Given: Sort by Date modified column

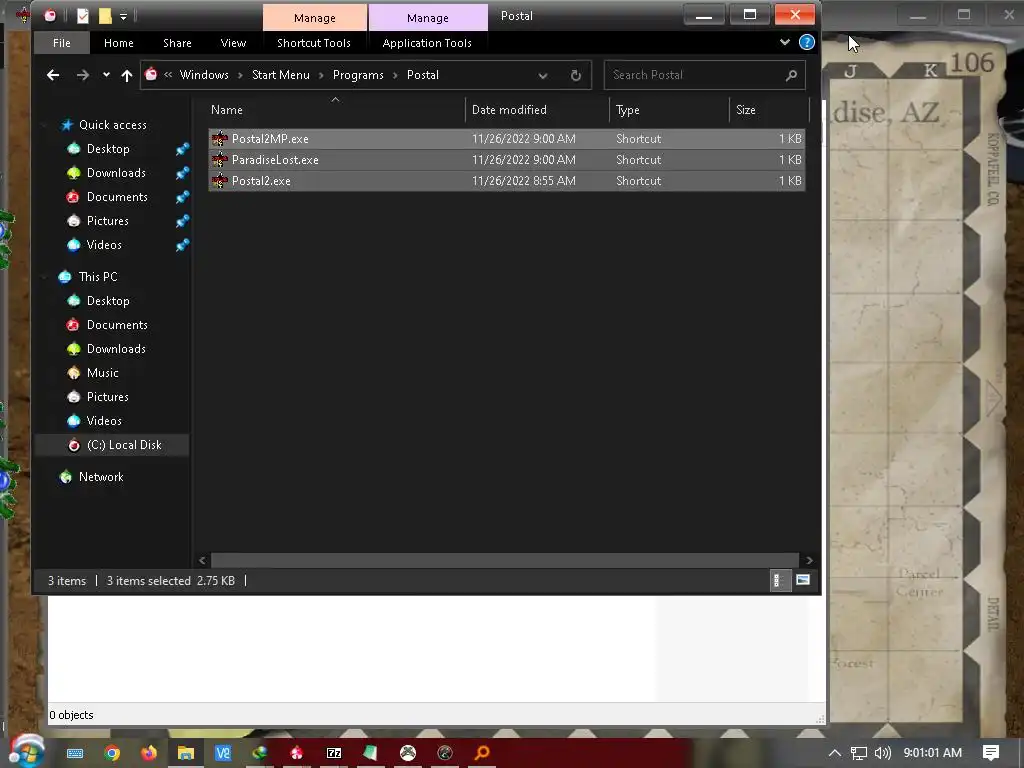Looking at the screenshot, I should pos(537,110).
